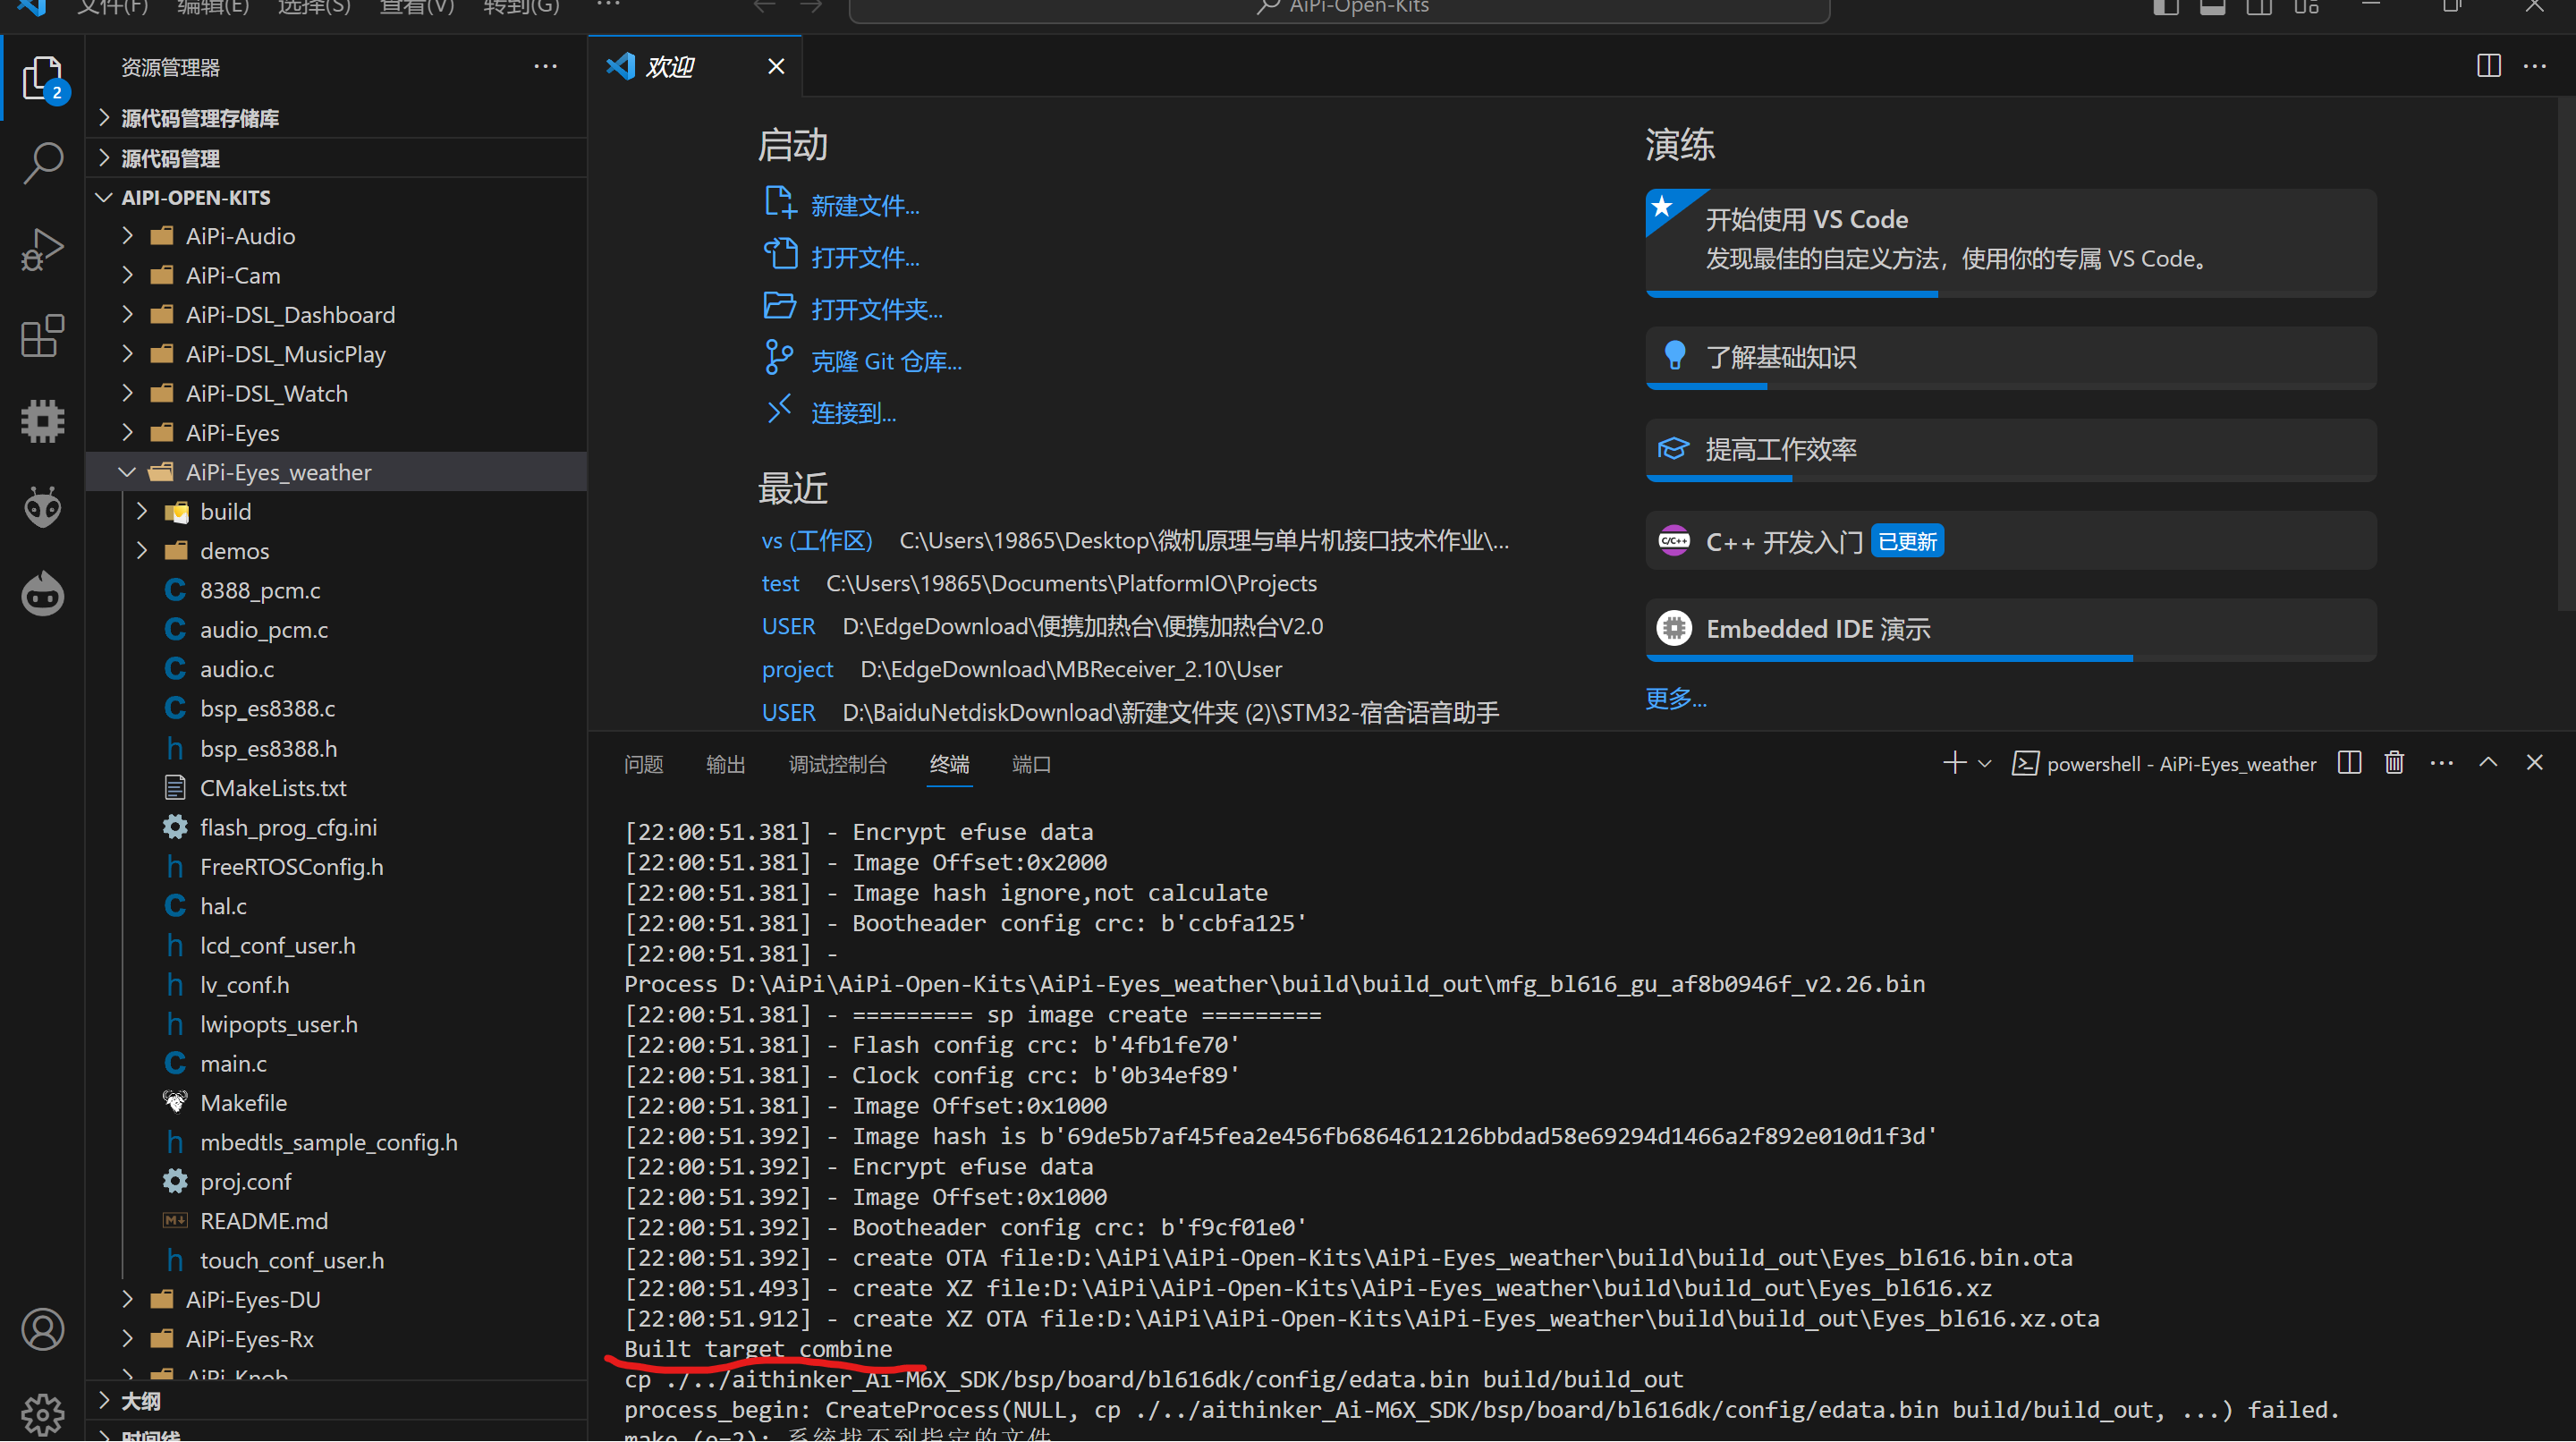Split the editor to the right
Viewport: 2576px width, 1442px height.
[x=2488, y=67]
